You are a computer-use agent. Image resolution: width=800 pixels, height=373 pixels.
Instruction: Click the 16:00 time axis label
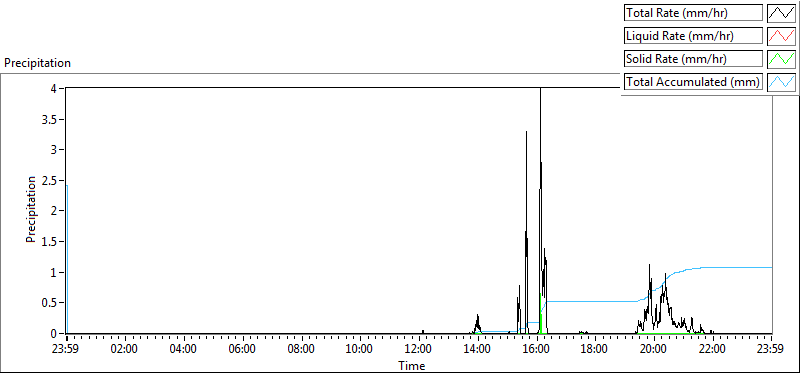[x=537, y=350]
